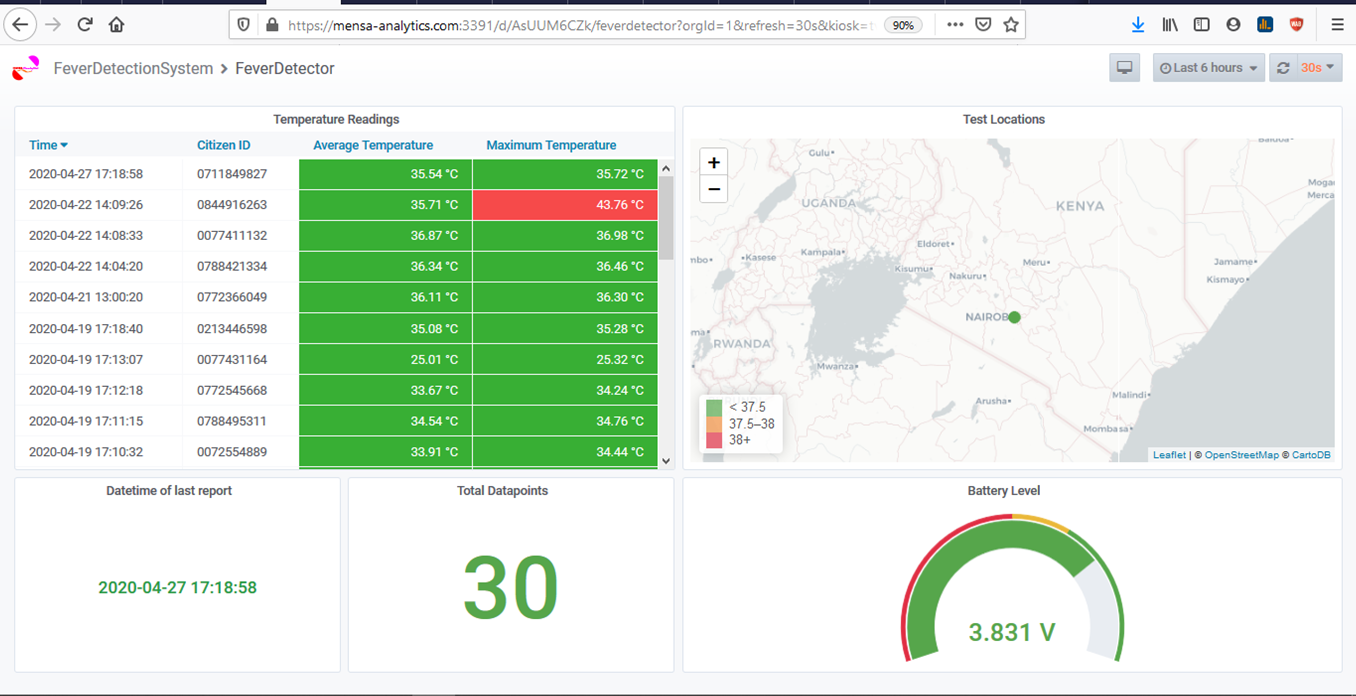Zoom out on the Test Locations map

coord(713,189)
